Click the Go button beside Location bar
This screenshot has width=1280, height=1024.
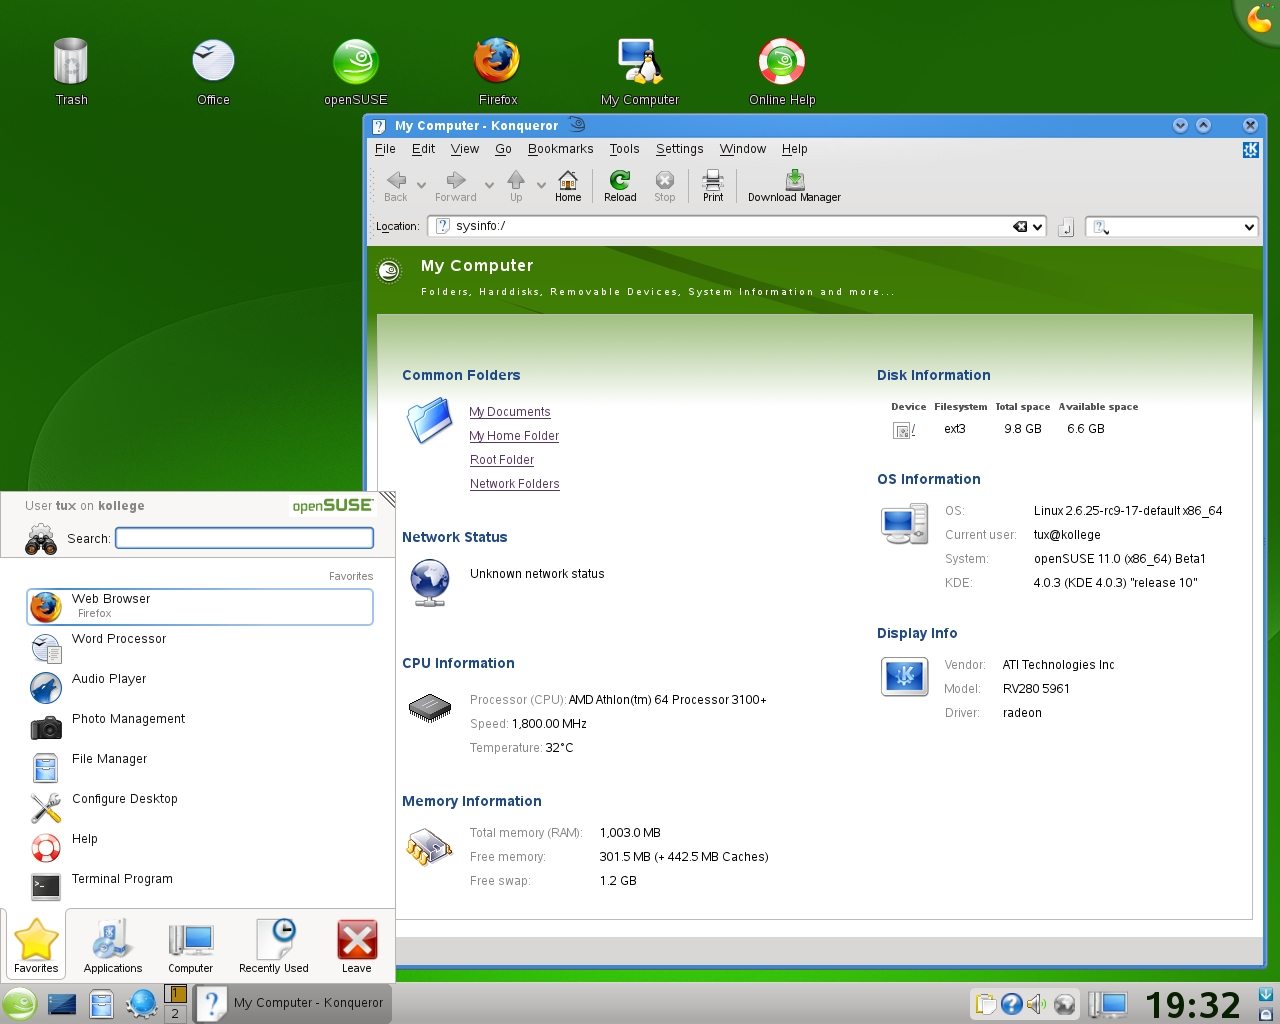[1066, 227]
